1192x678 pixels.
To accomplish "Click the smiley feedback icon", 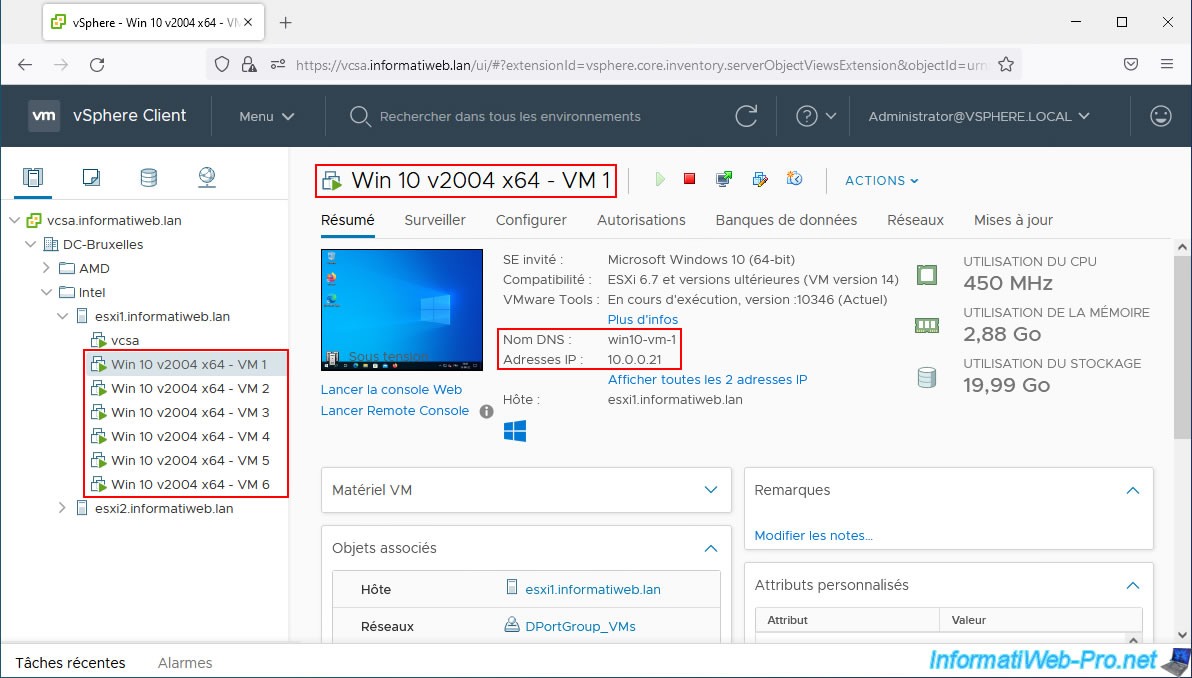I will pos(1161,116).
